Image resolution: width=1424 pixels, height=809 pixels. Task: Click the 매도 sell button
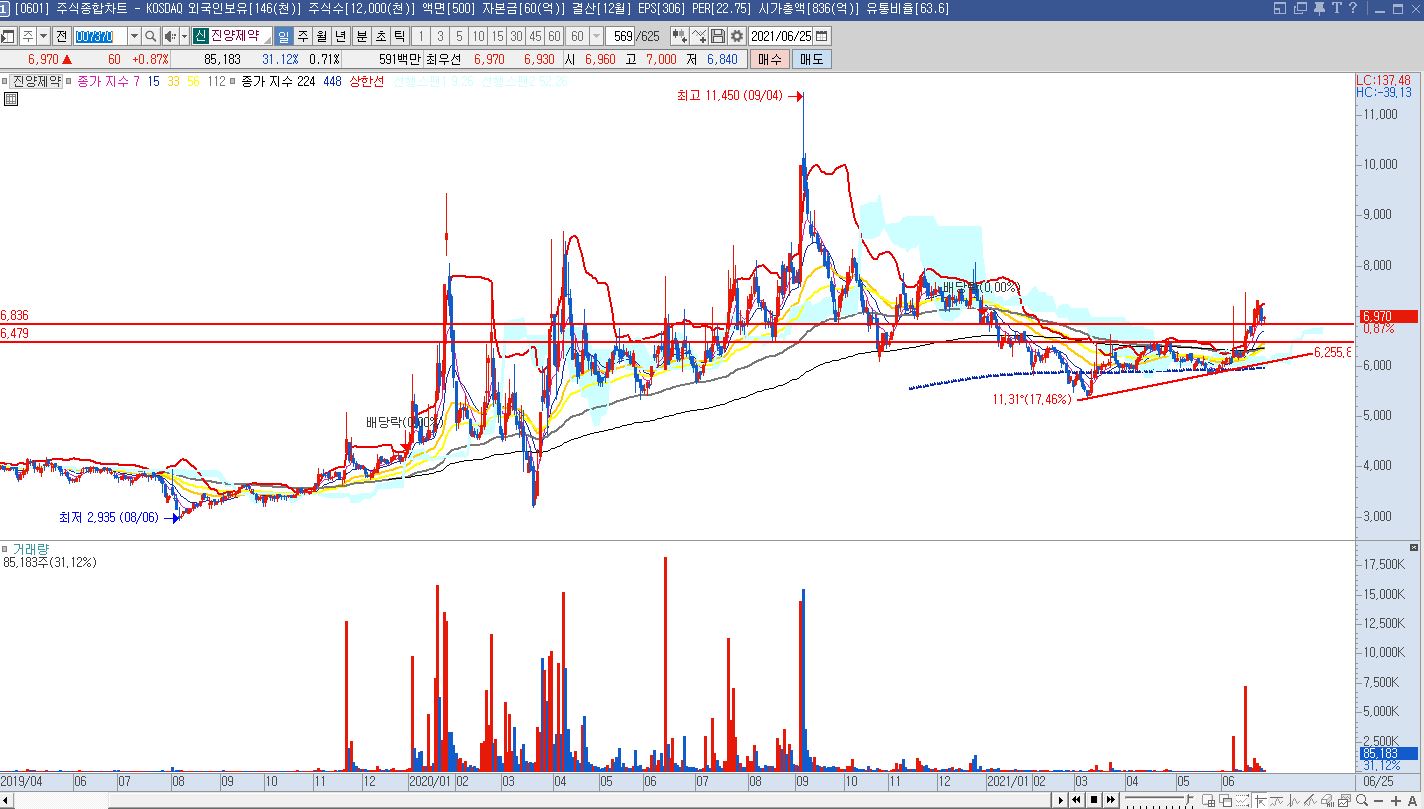pos(811,59)
